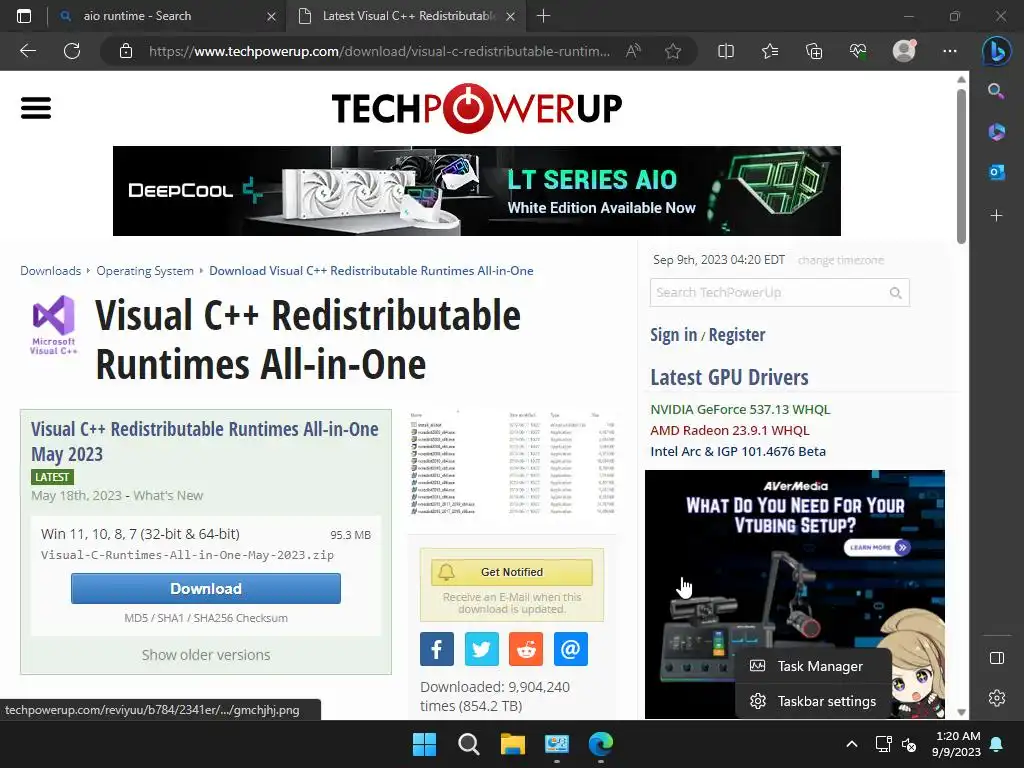Choose Taskbar settings from context menu
This screenshot has height=768, width=1024.
[814, 701]
